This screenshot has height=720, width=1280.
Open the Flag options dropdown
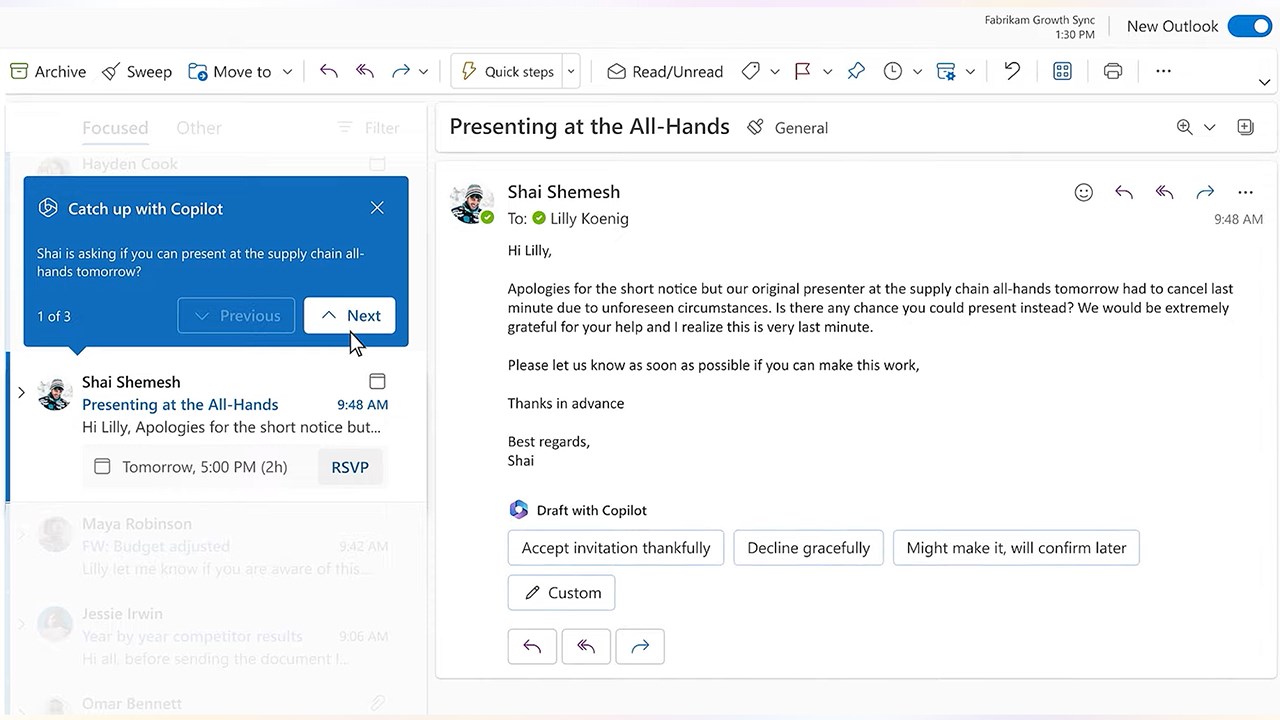point(827,71)
